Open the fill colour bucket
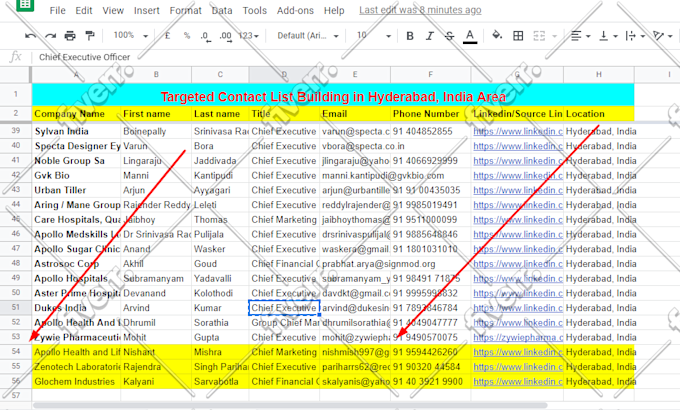 tap(497, 36)
